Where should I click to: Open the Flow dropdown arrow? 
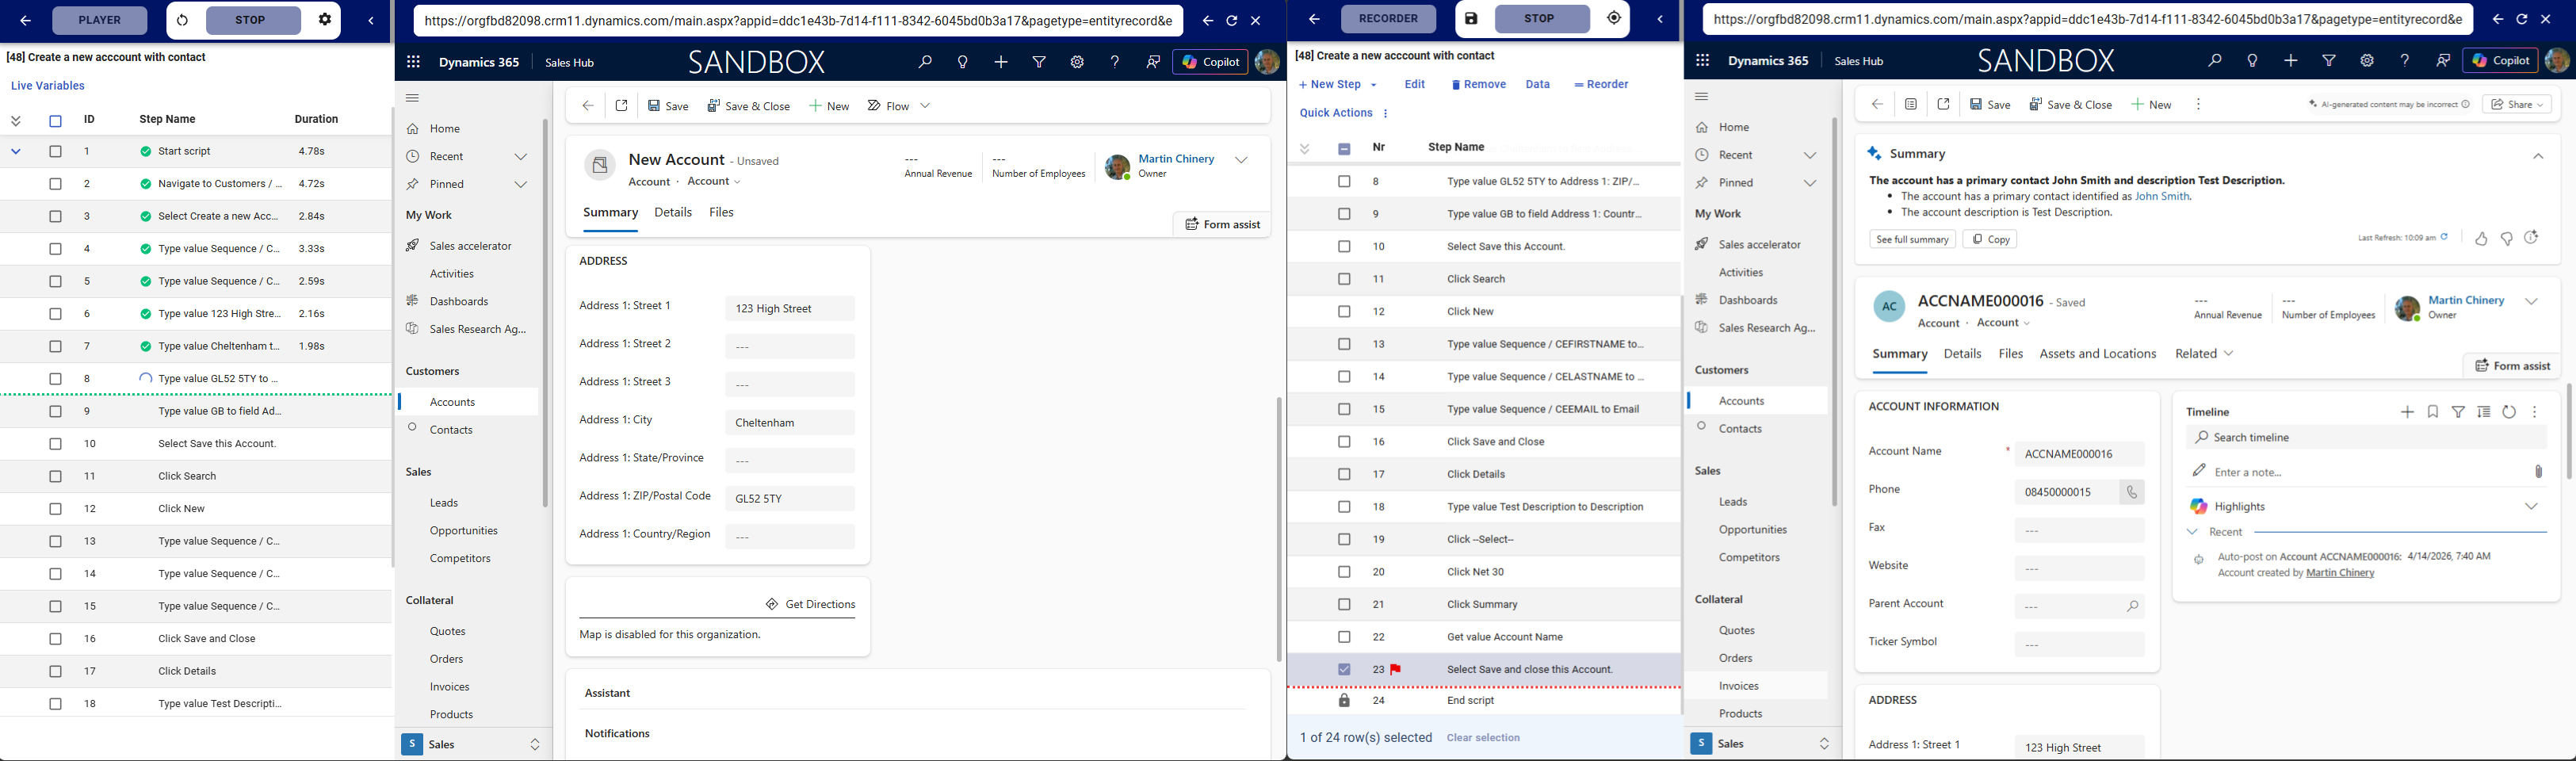tap(925, 106)
